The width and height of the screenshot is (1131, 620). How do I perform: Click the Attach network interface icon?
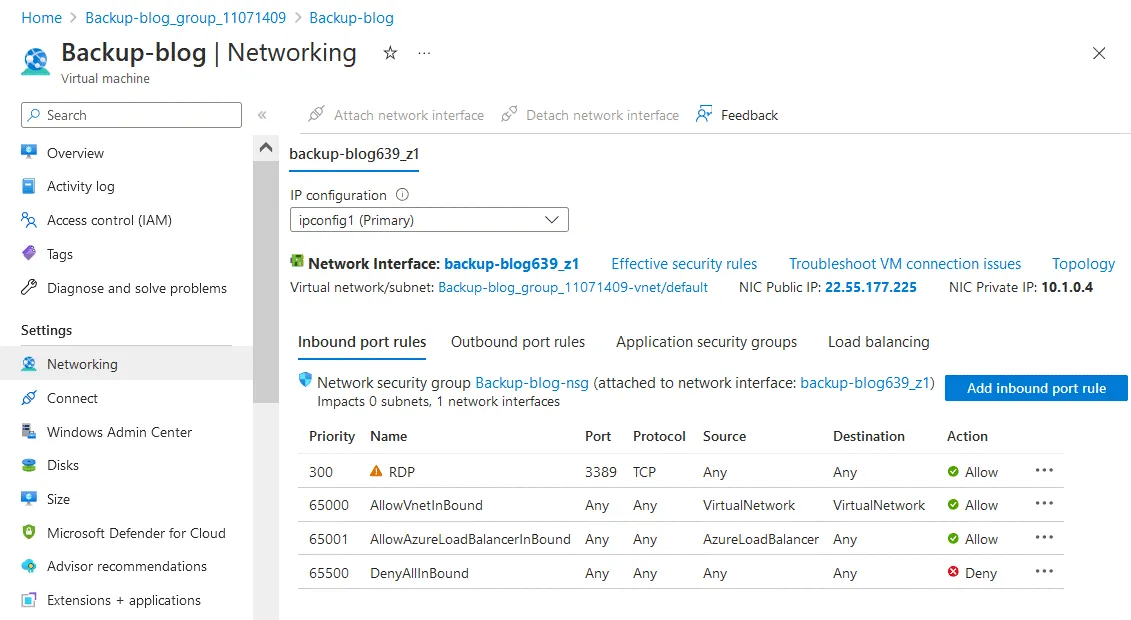click(x=316, y=114)
